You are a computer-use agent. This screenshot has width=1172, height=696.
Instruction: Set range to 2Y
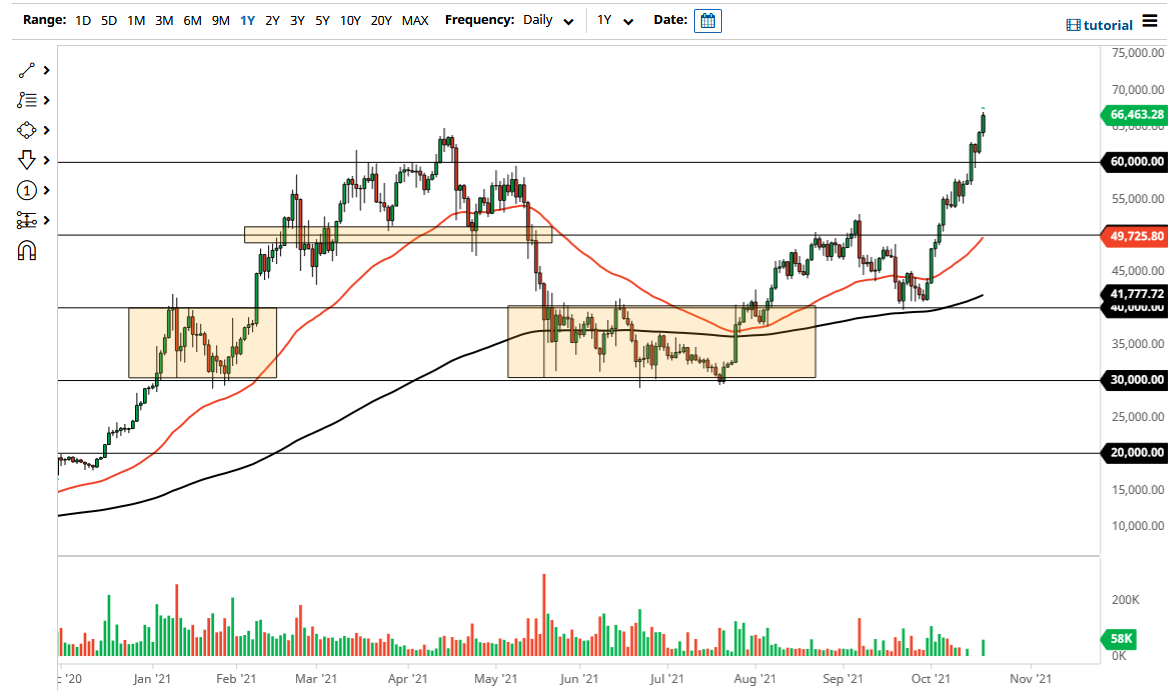point(273,21)
